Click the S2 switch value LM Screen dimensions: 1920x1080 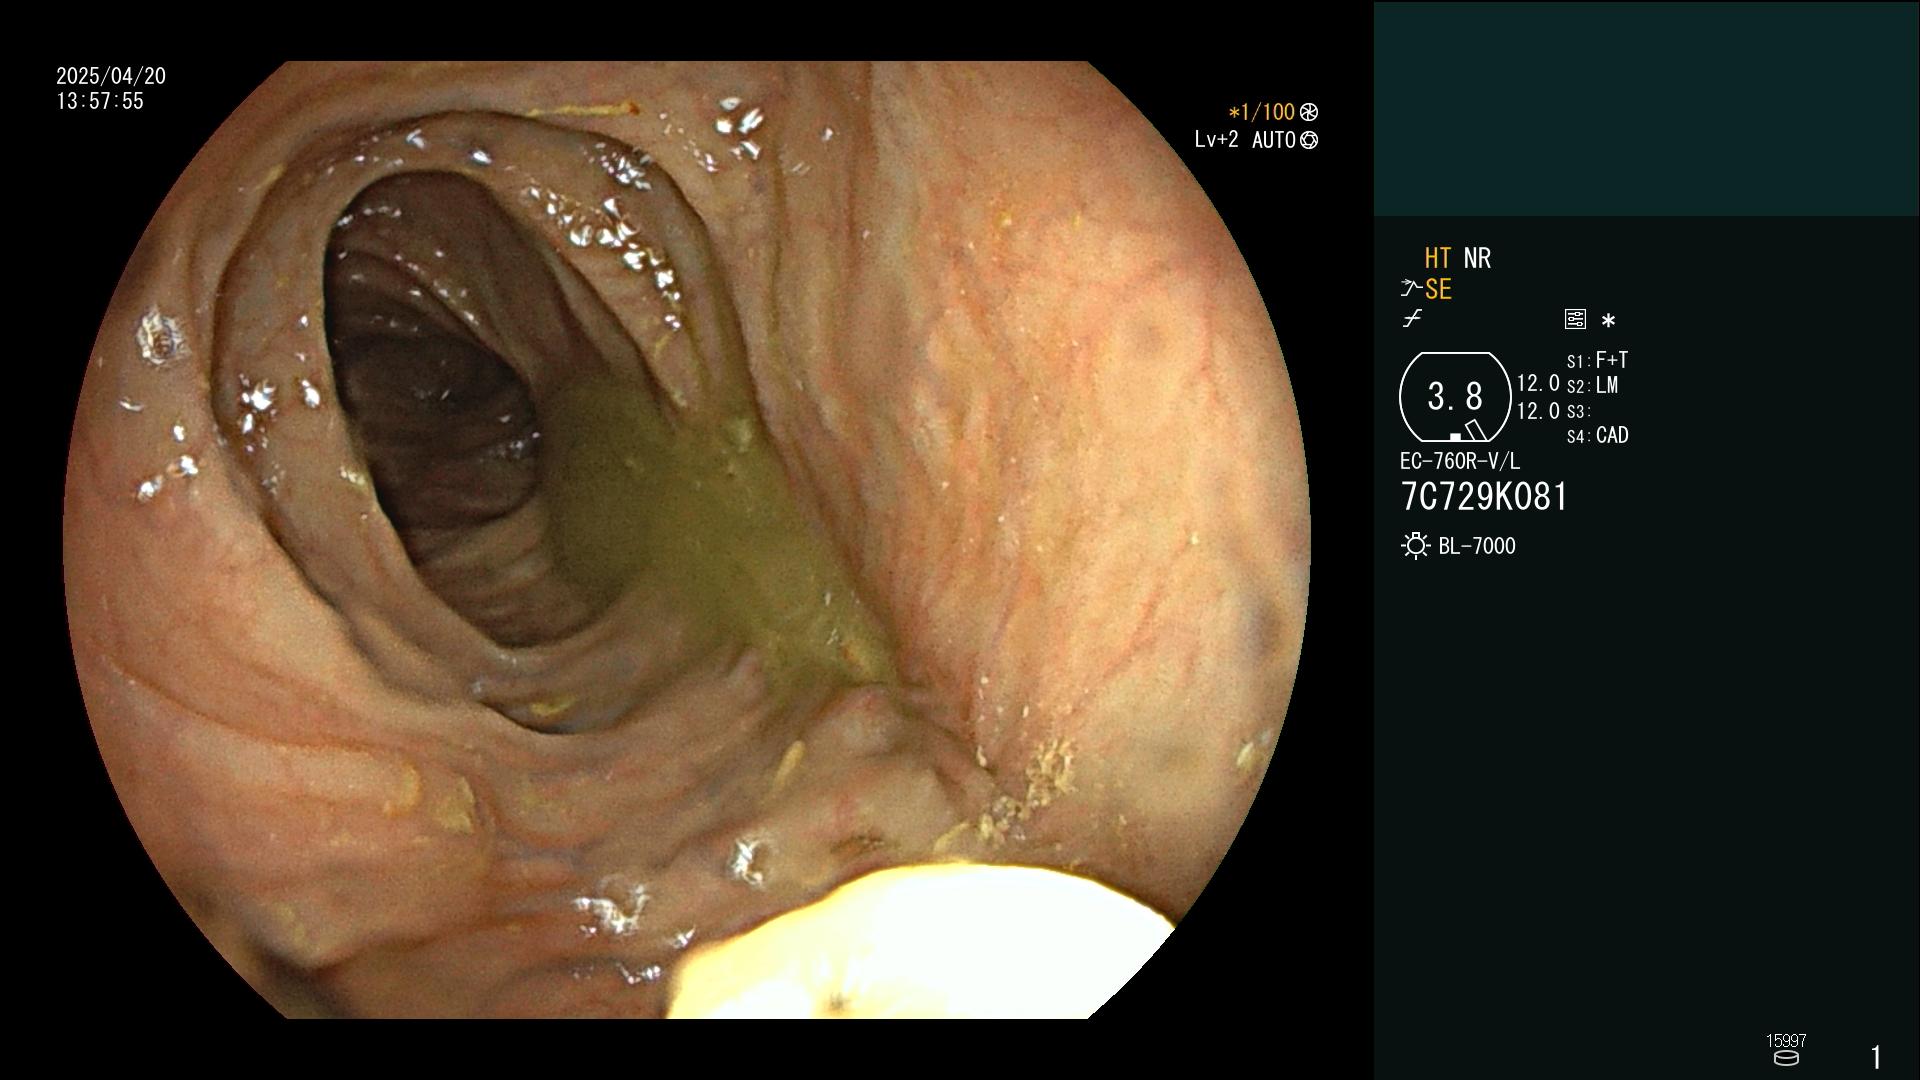coord(1607,385)
